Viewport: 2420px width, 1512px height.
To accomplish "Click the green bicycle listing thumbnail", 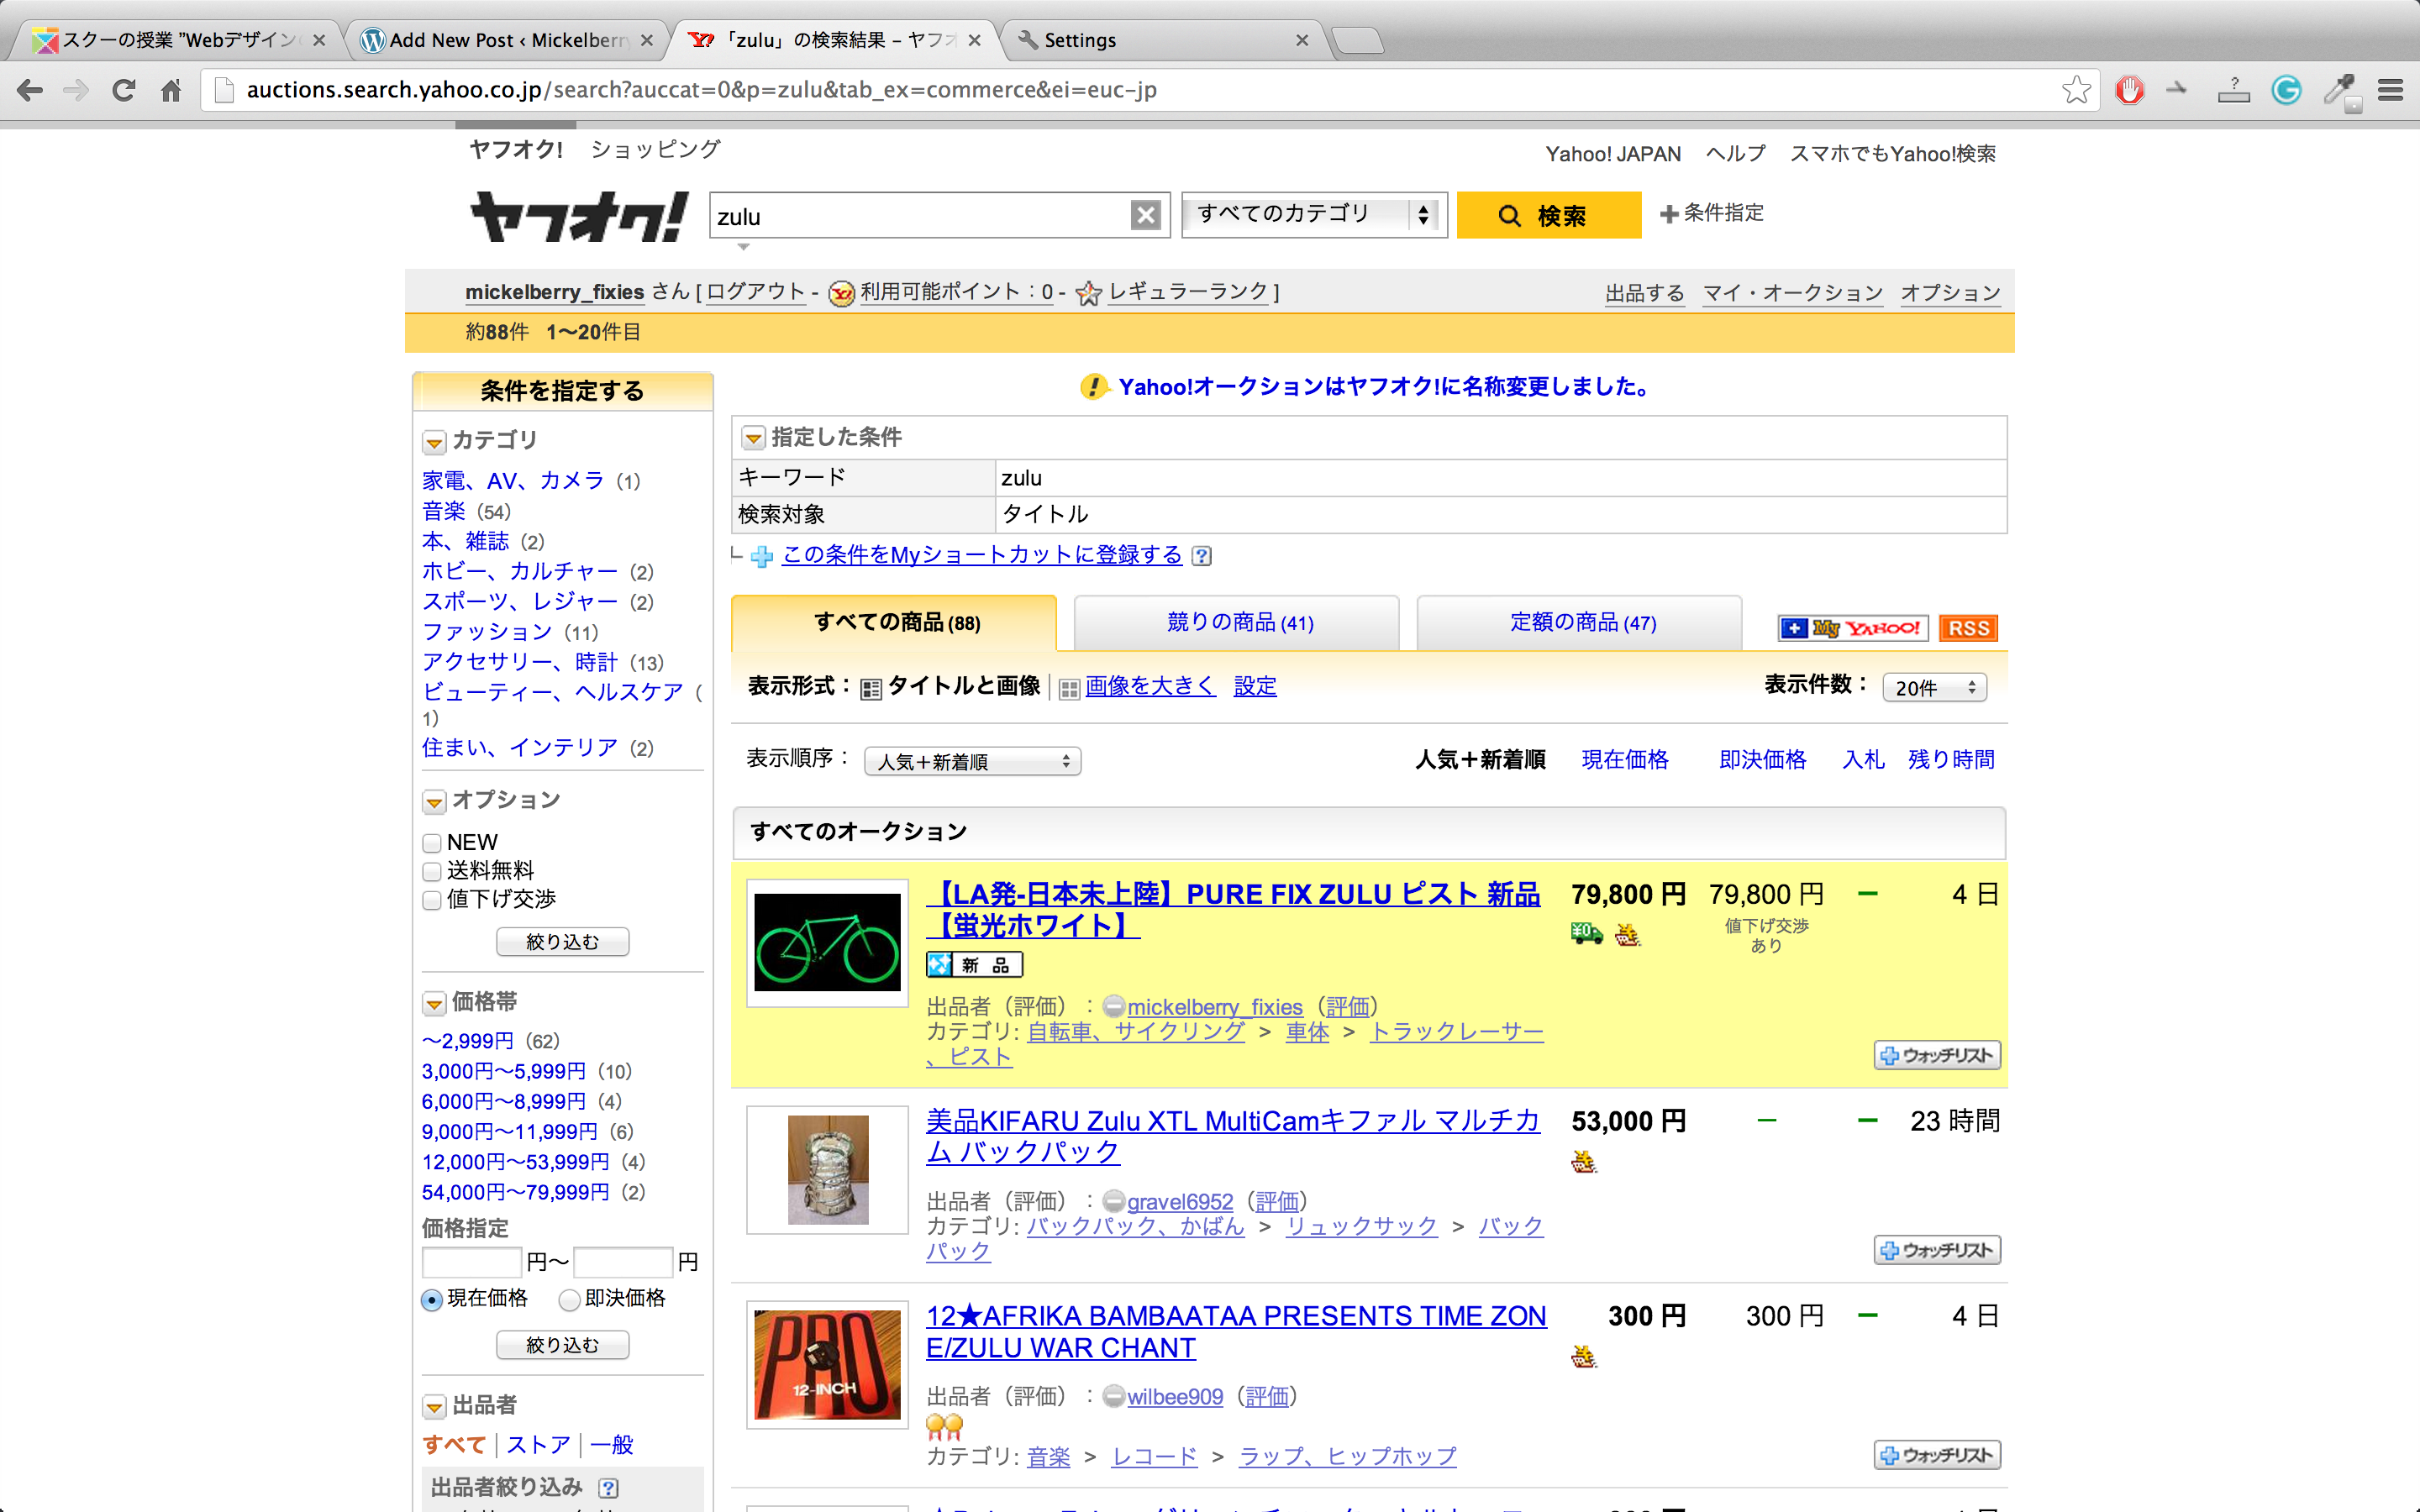I will (827, 942).
